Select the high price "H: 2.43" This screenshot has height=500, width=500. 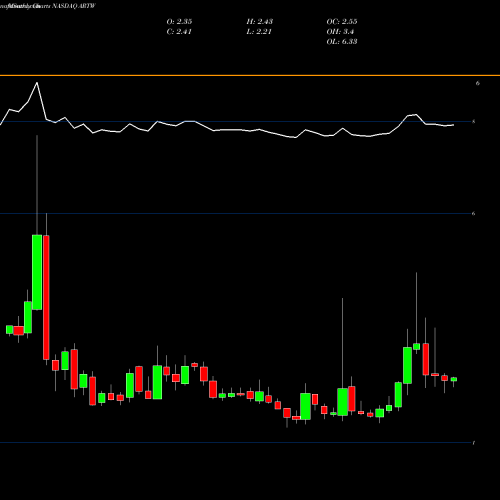pyautogui.click(x=260, y=22)
